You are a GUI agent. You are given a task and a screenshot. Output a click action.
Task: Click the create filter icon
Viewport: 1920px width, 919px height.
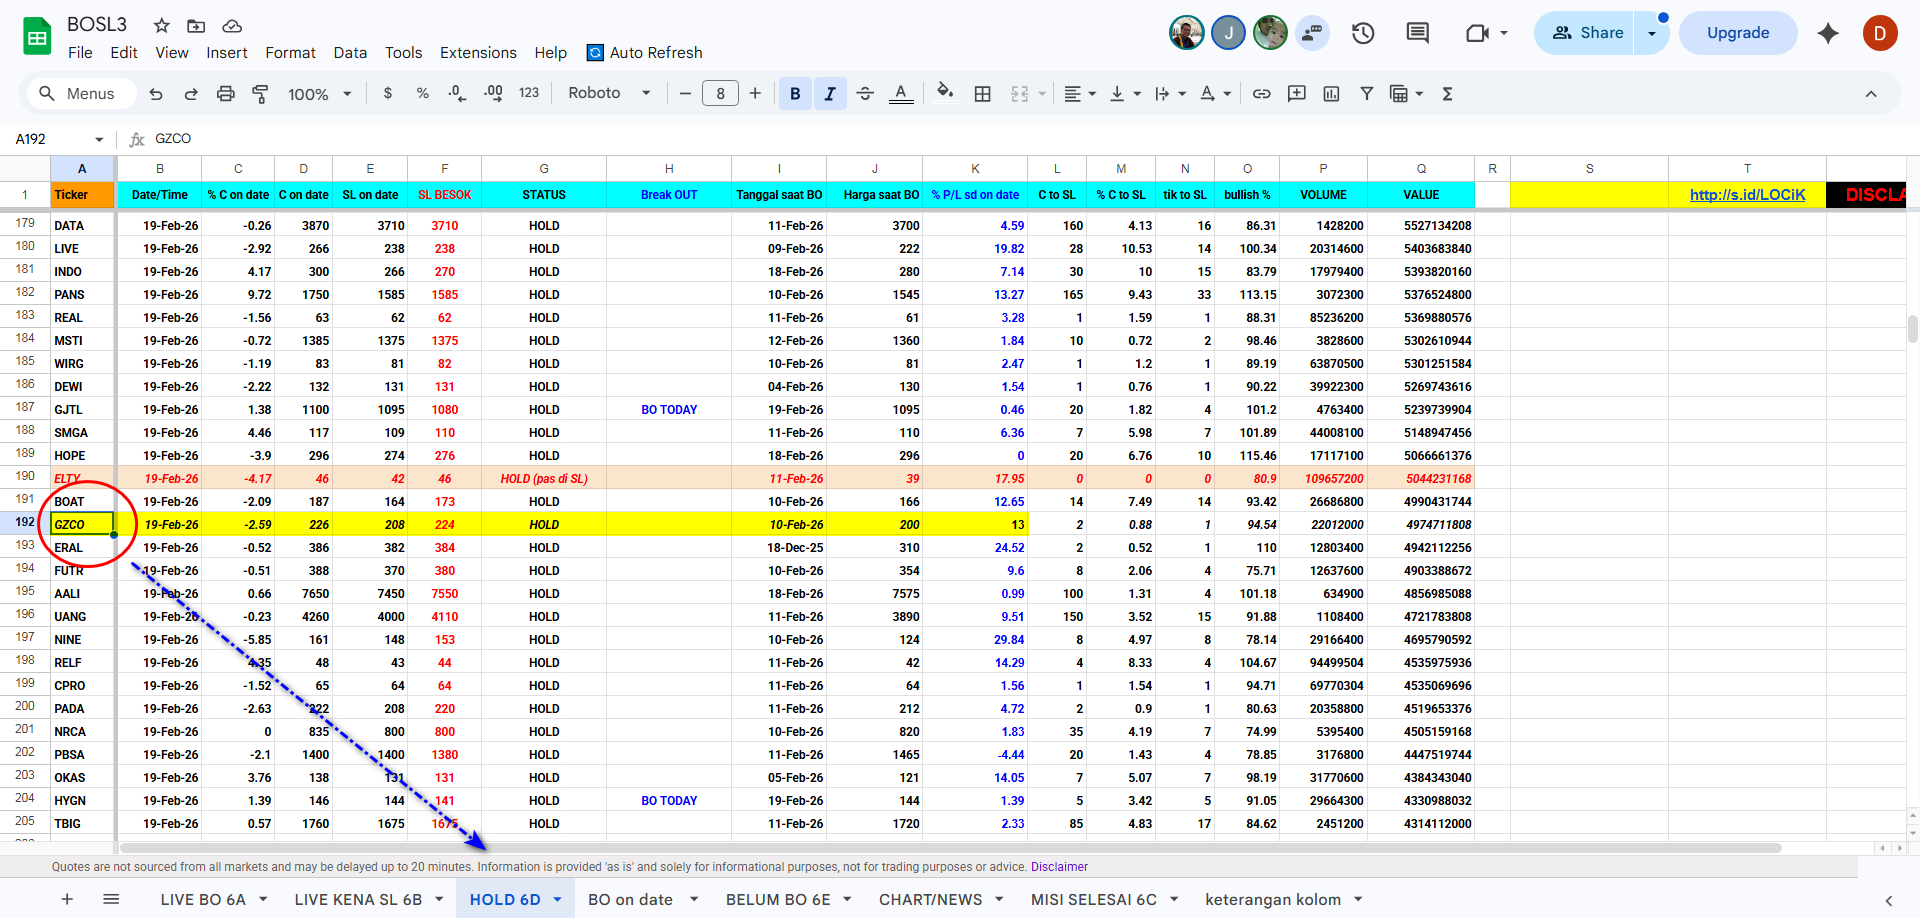(x=1366, y=94)
